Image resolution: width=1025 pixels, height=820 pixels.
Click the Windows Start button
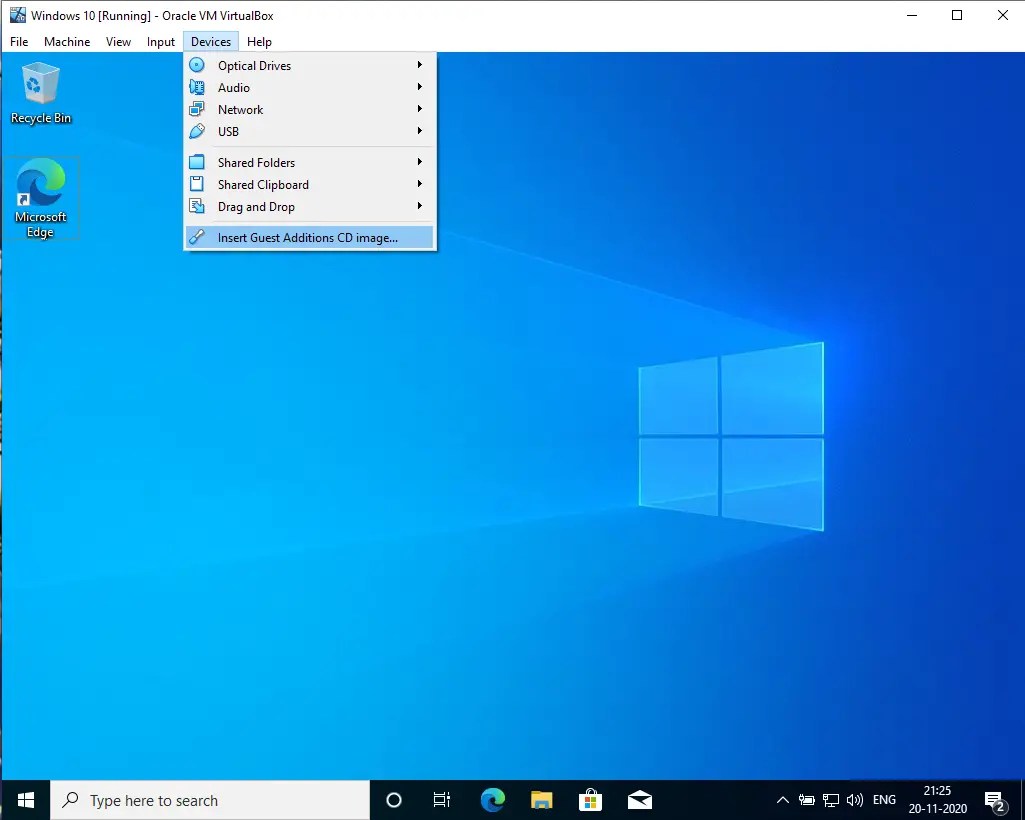pos(25,800)
